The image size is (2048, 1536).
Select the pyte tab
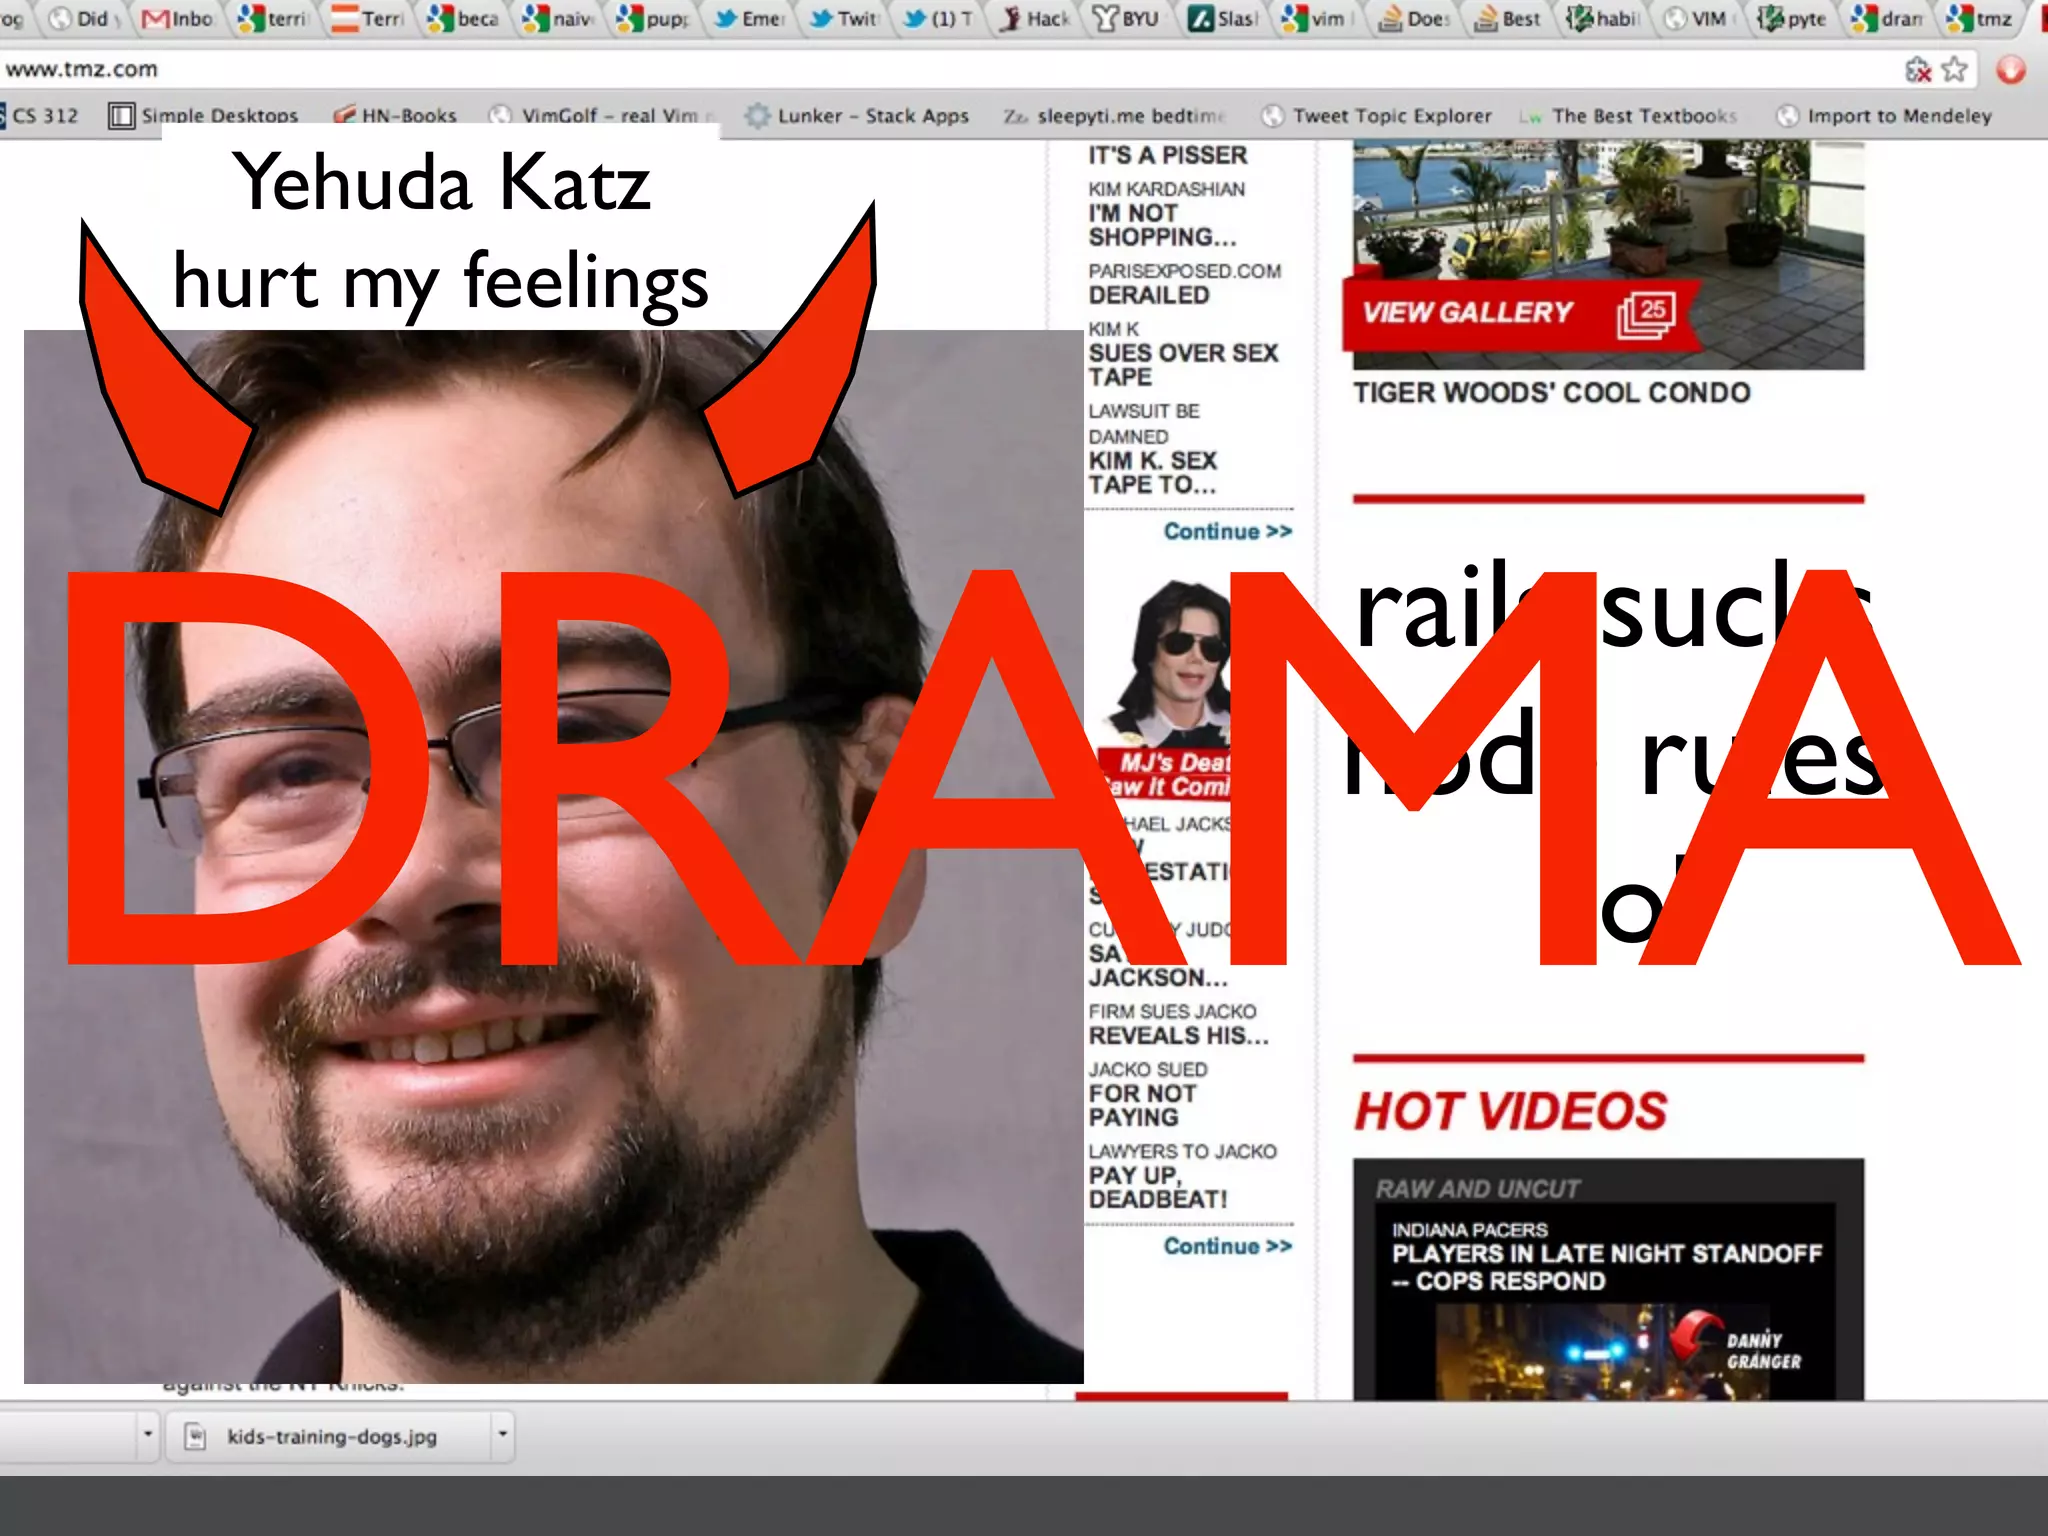coord(1793,19)
